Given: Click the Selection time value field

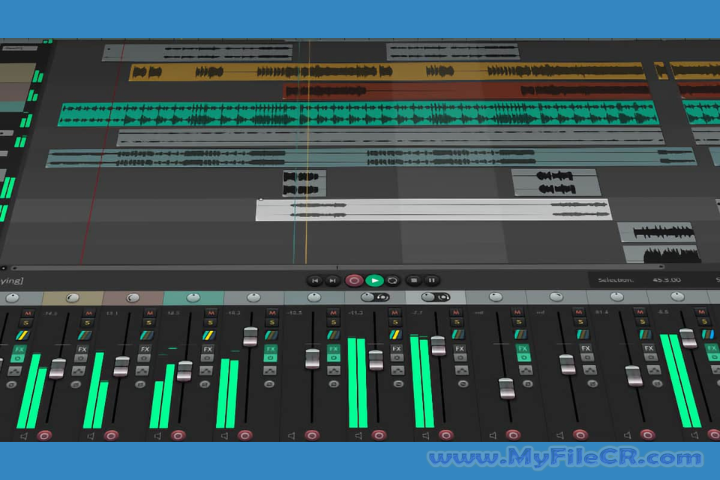Looking at the screenshot, I should point(667,280).
